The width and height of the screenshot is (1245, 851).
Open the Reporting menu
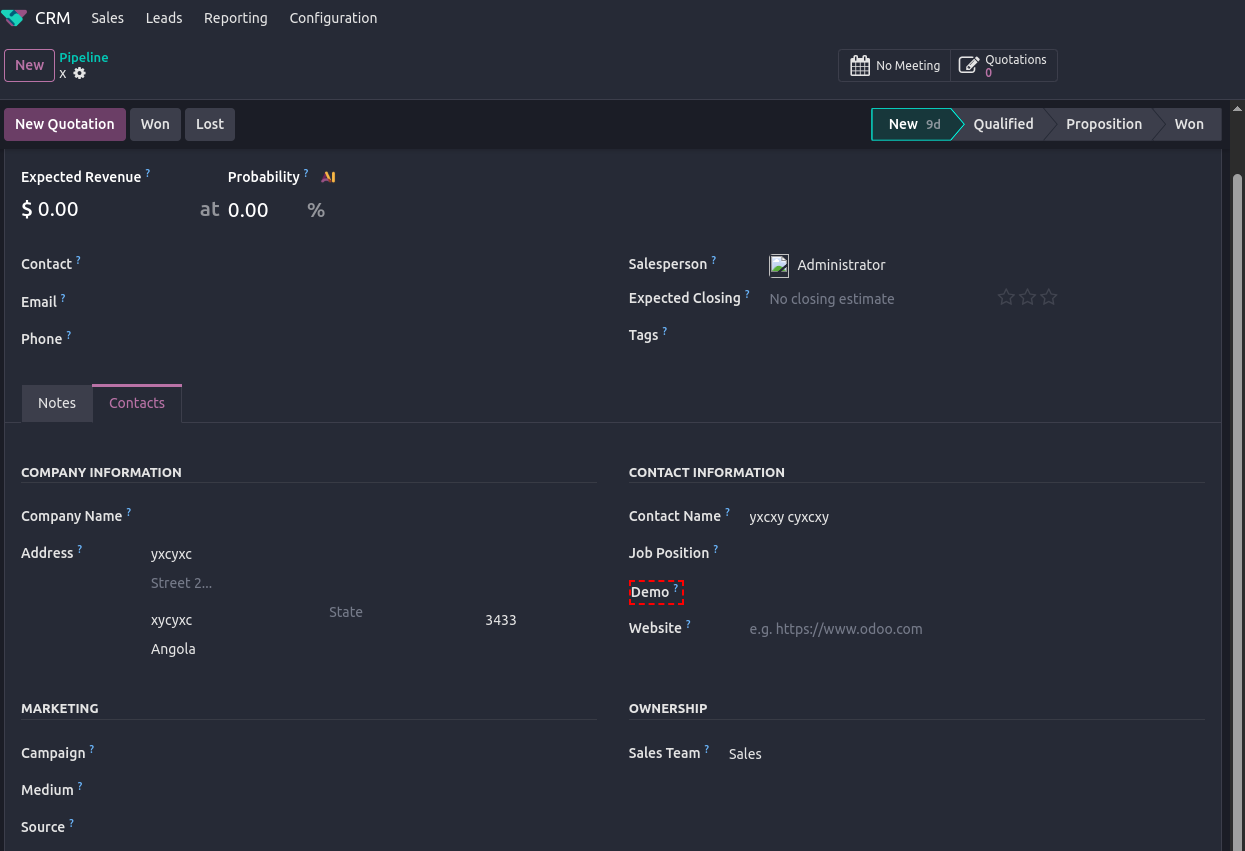[x=235, y=18]
